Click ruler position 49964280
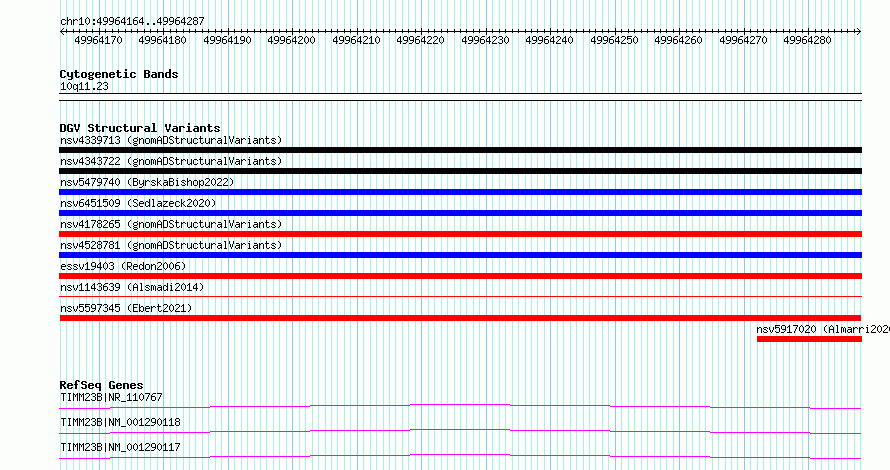This screenshot has height=470, width=890. (x=807, y=40)
